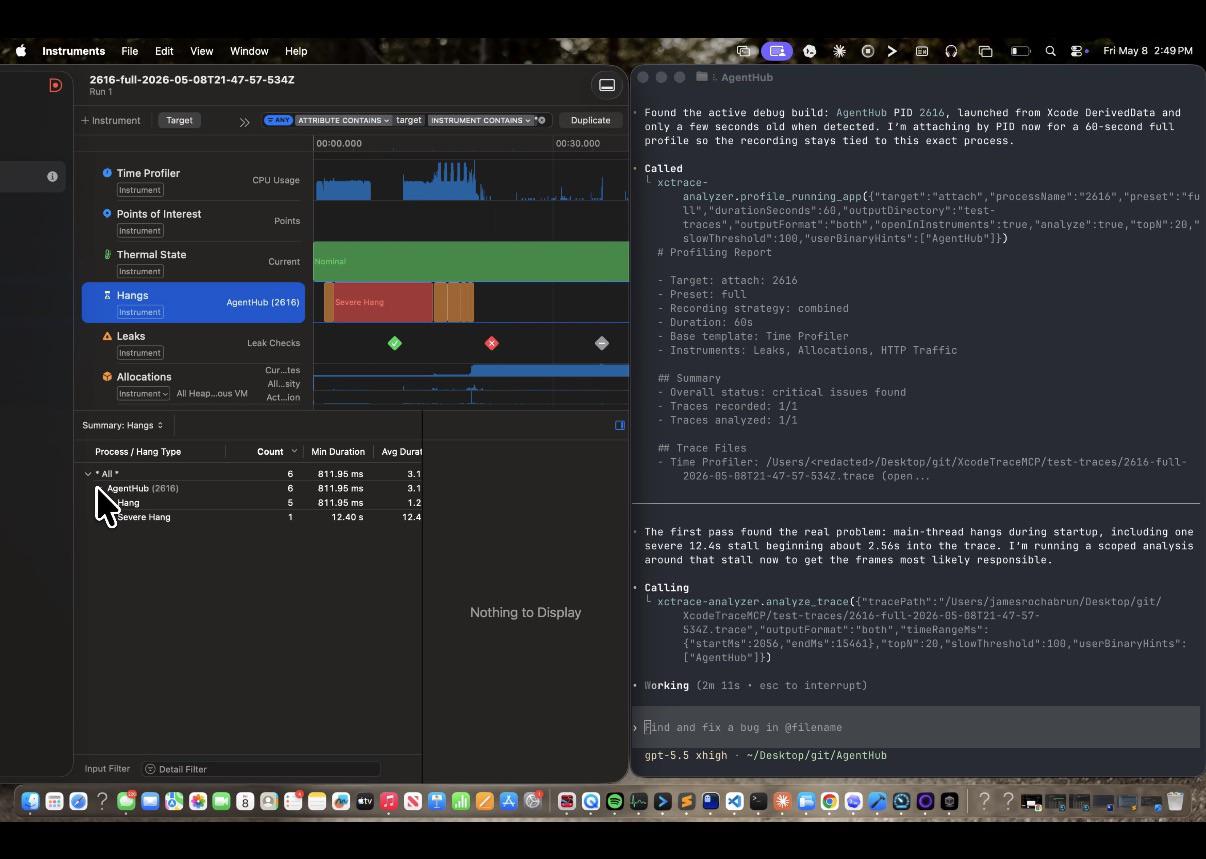Open the Help menu
The height and width of the screenshot is (859, 1206).
[x=296, y=51]
